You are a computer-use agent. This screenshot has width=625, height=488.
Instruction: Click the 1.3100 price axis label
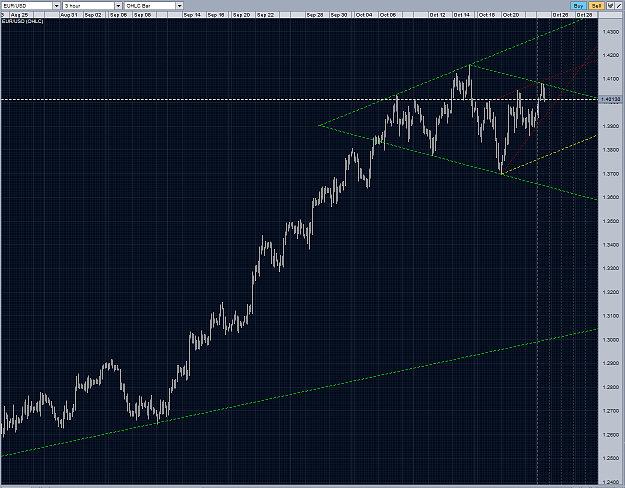pos(611,316)
